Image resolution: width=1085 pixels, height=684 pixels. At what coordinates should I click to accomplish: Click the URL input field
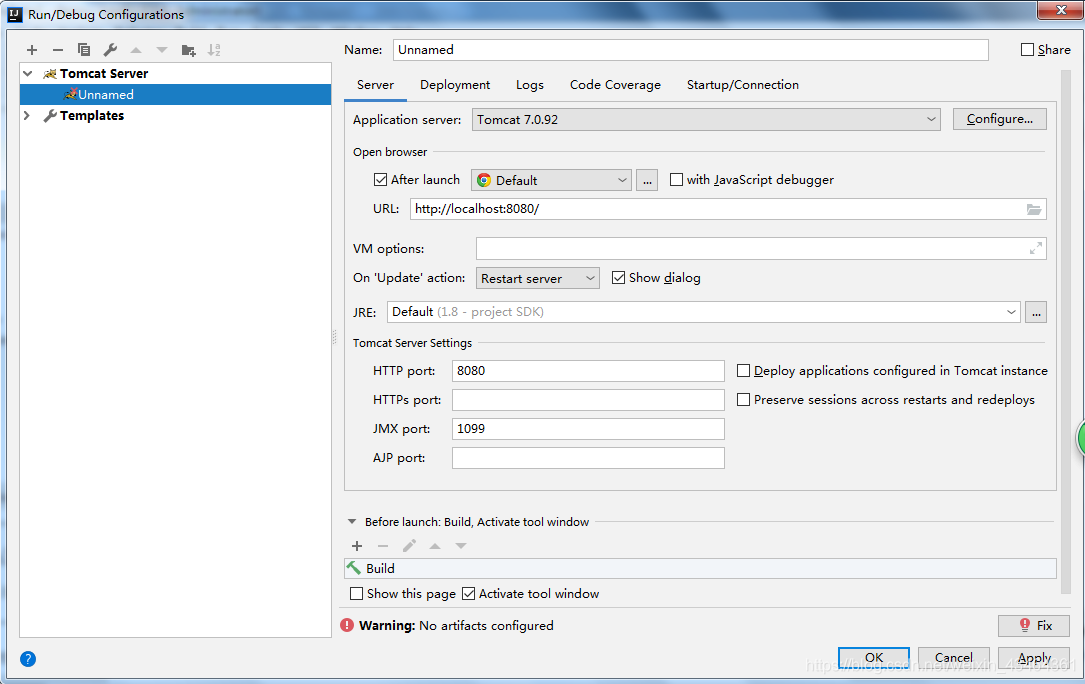click(728, 209)
